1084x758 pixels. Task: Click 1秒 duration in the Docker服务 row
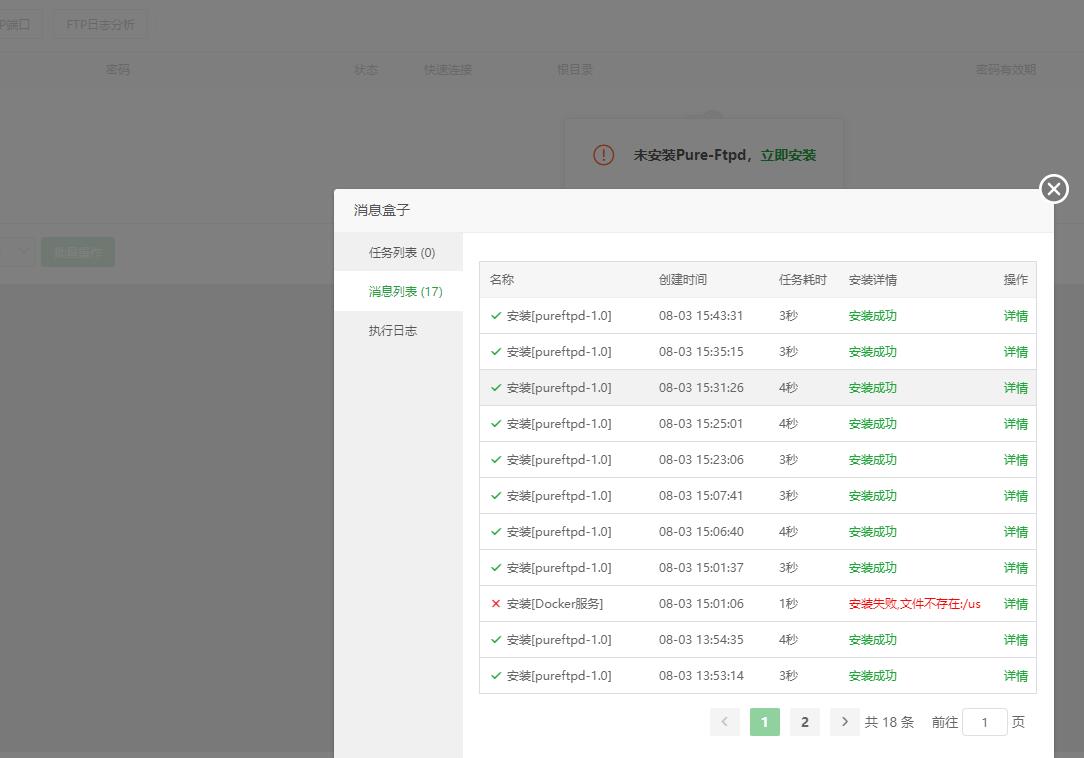(x=788, y=604)
